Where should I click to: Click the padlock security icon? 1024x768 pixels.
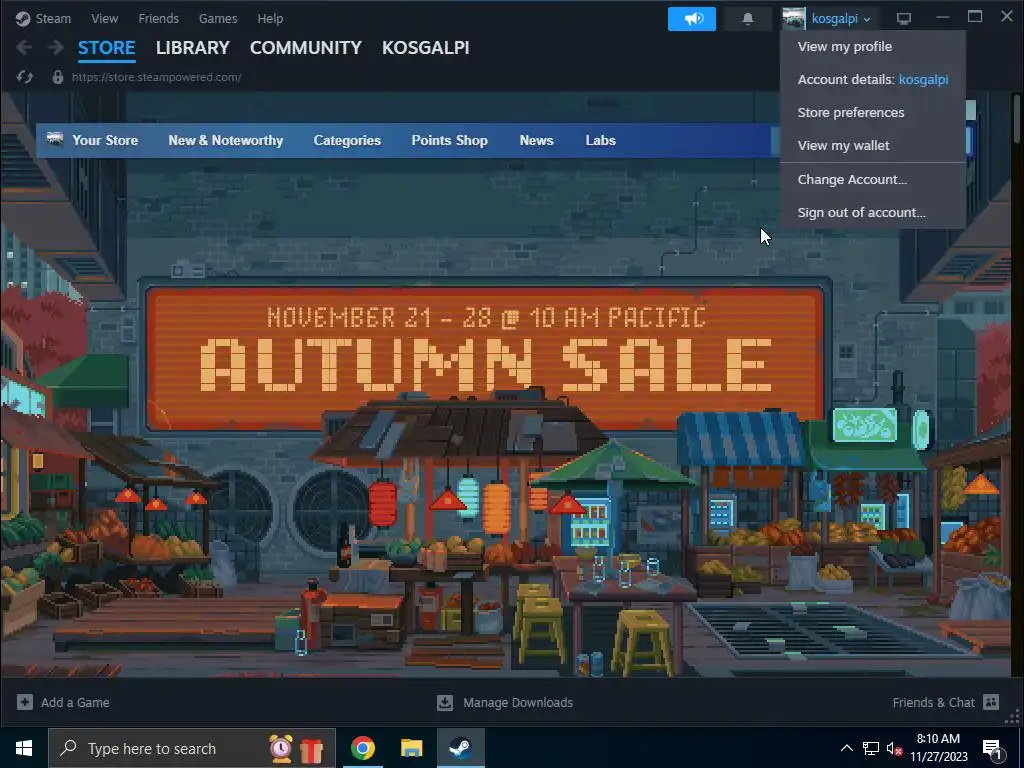(57, 77)
